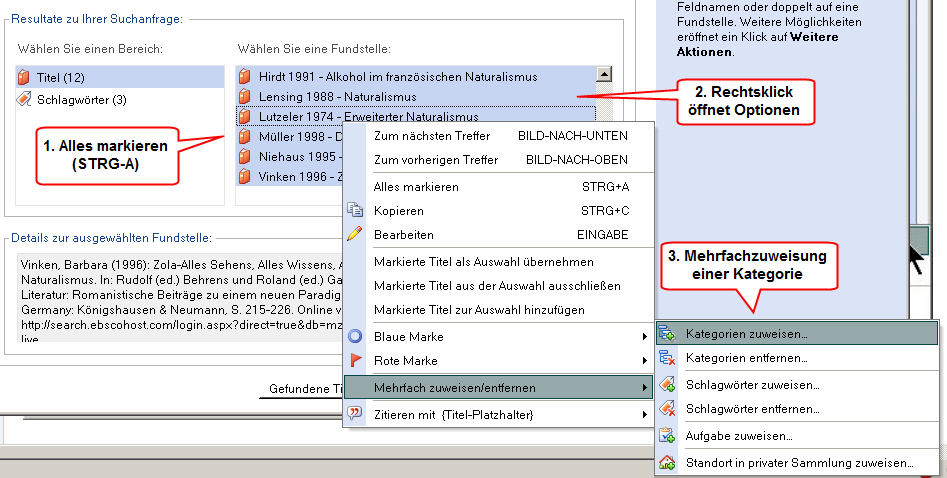947x478 pixels.
Task: Choose Kategorien zuweisen… in submenu
Action: (x=797, y=334)
